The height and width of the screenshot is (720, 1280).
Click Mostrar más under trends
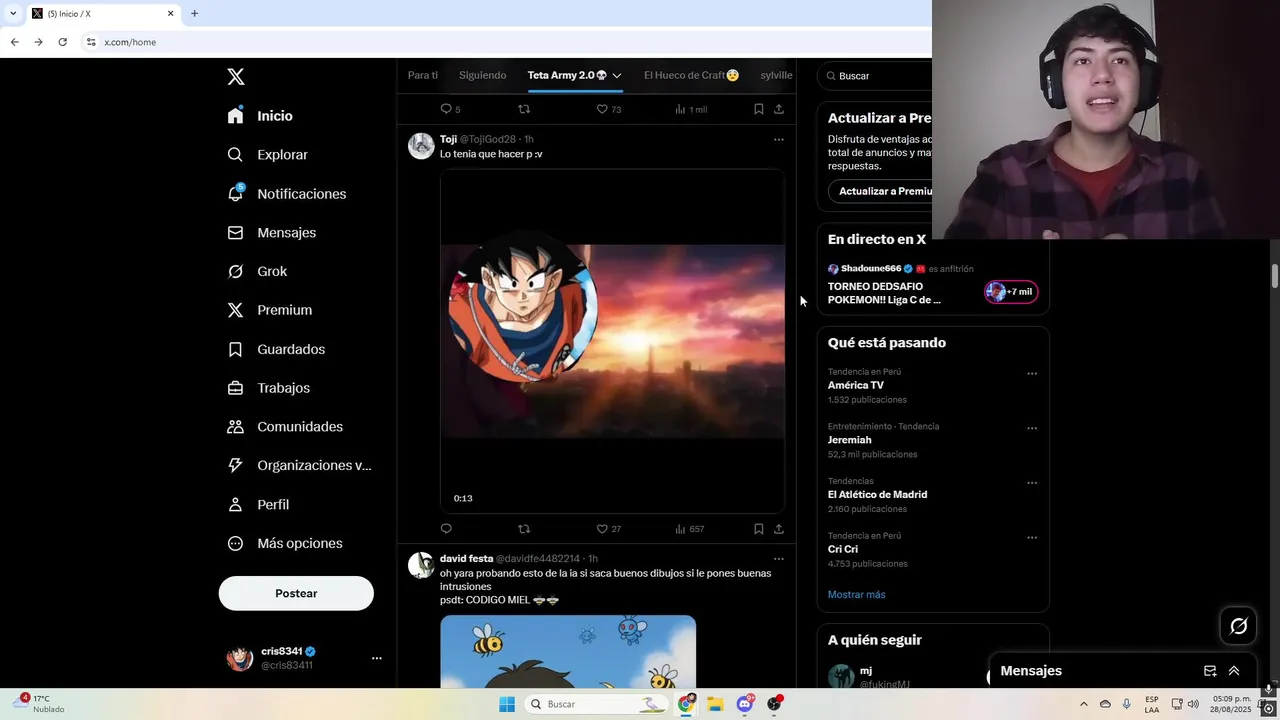pyautogui.click(x=856, y=594)
